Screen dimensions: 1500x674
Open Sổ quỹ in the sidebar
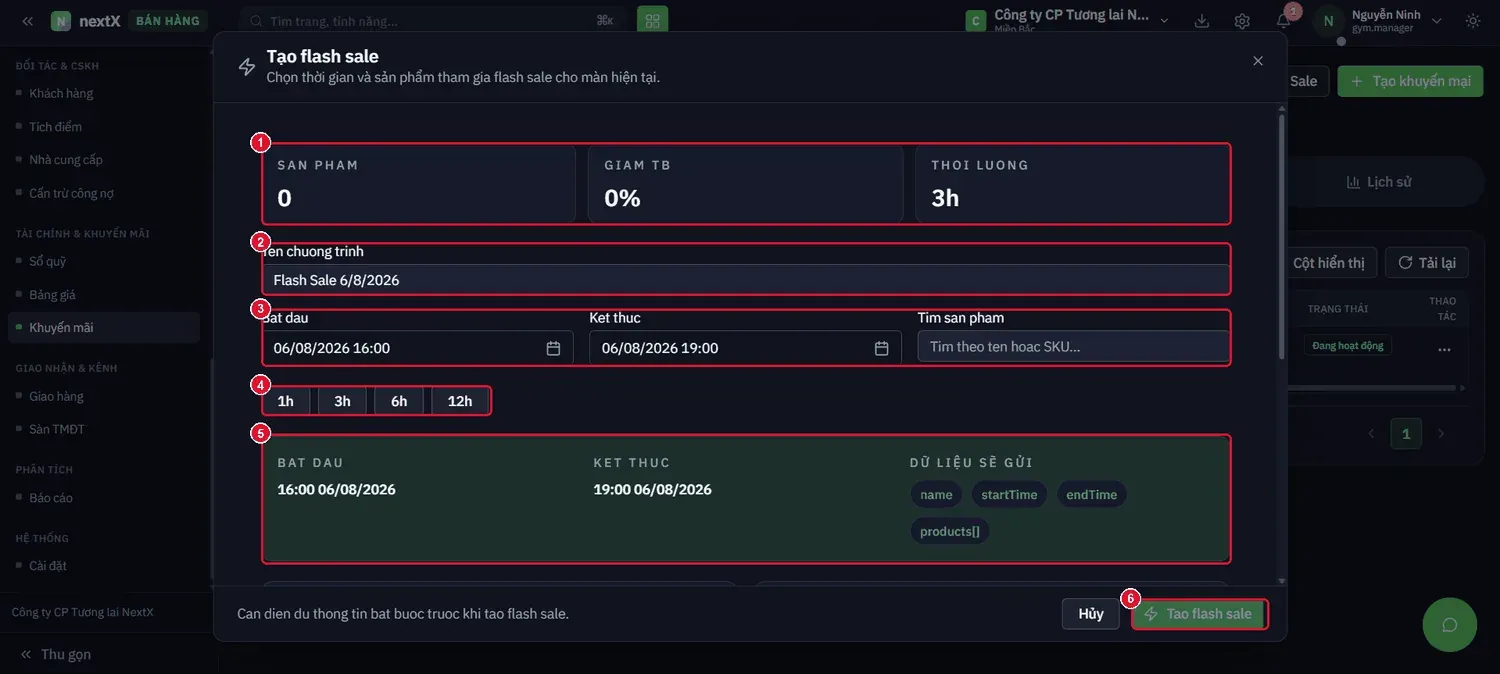tap(48, 261)
